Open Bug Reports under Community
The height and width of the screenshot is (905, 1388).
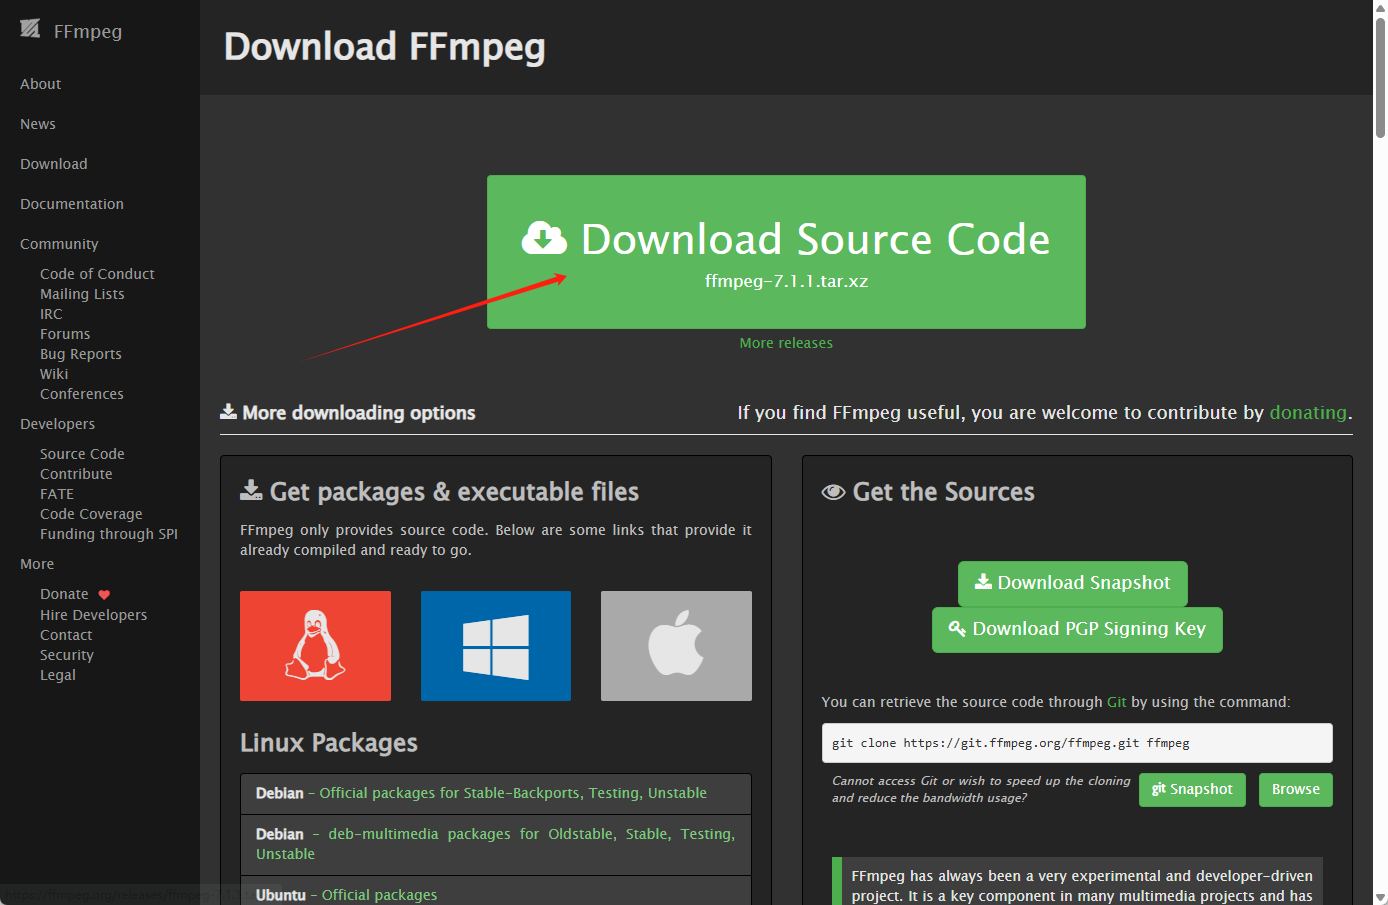point(80,353)
